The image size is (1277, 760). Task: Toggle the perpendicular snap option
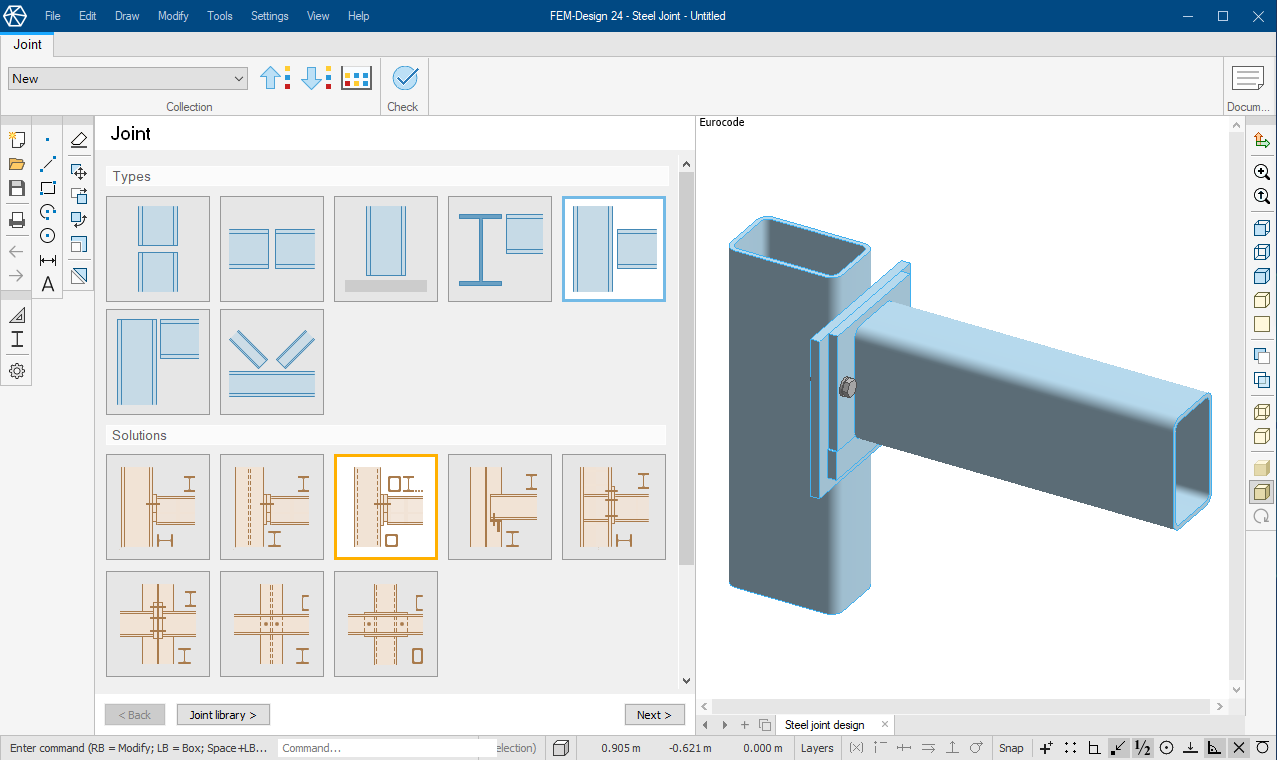tap(1190, 748)
